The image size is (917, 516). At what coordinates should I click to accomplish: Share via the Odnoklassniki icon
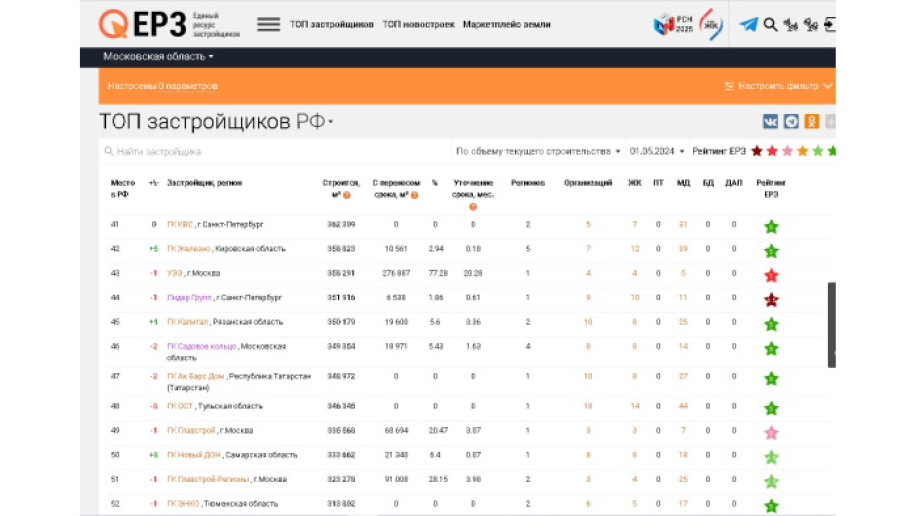click(x=811, y=121)
